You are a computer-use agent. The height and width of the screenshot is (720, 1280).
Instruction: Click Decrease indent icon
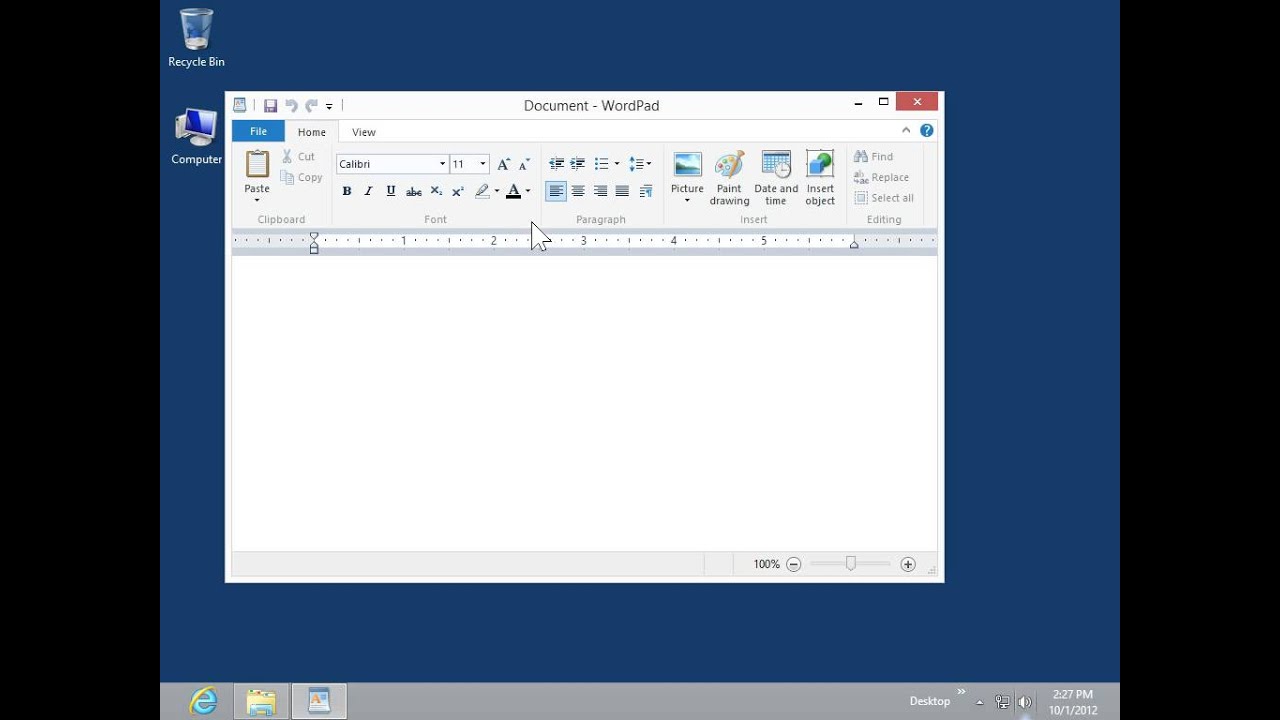[x=556, y=164]
